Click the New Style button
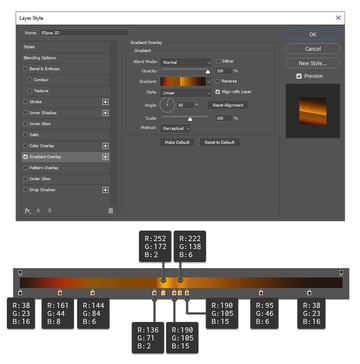The image size is (360, 364). 313,63
